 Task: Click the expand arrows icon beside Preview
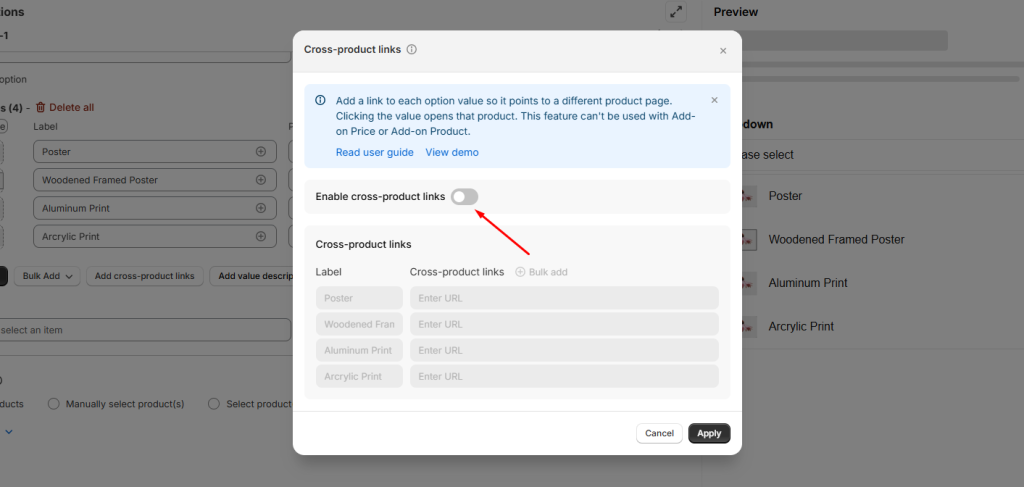pyautogui.click(x=677, y=12)
